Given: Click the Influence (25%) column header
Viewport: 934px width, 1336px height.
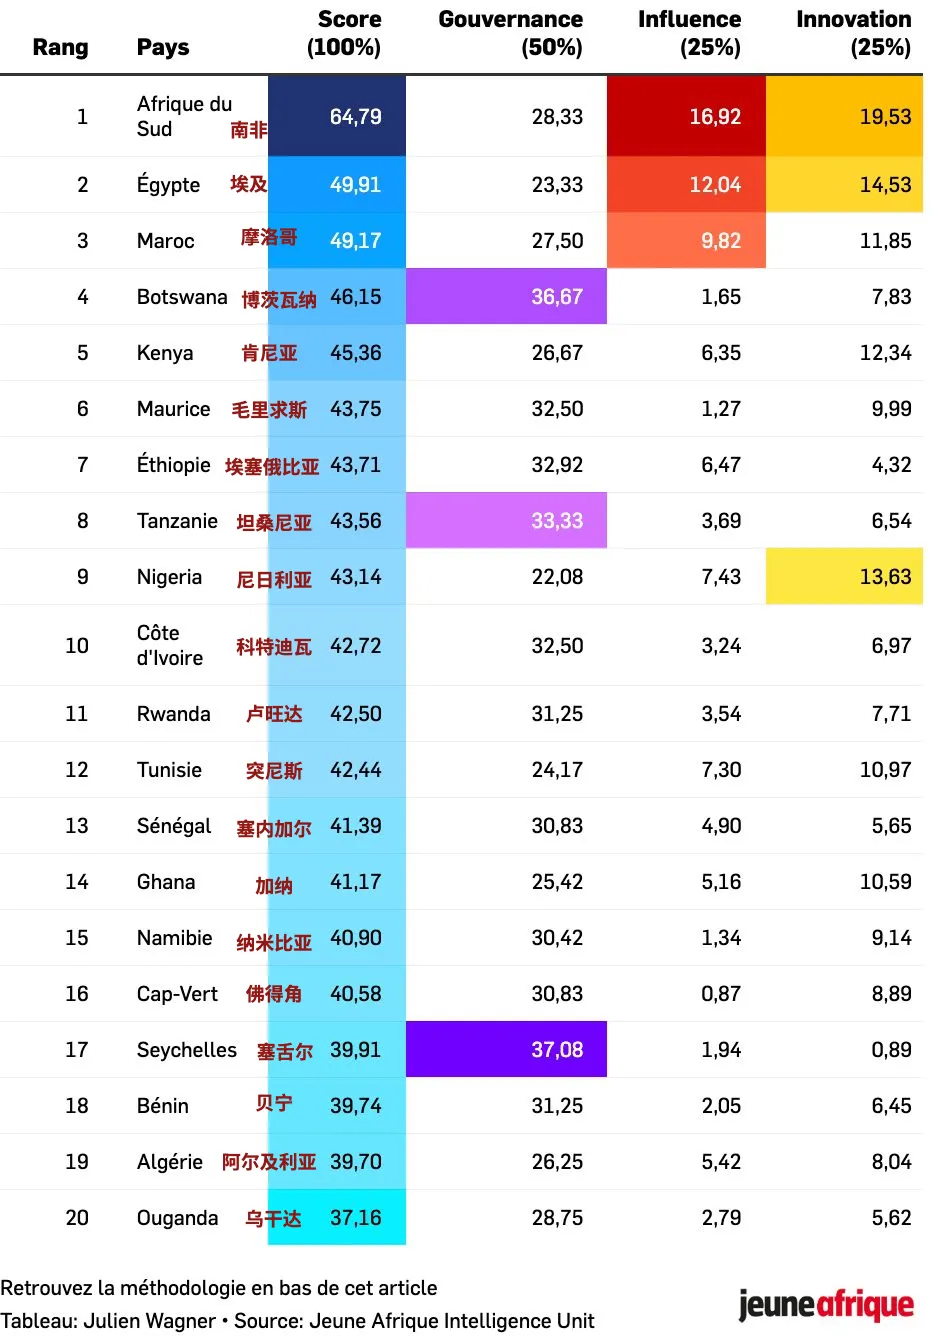Looking at the screenshot, I should click(689, 33).
